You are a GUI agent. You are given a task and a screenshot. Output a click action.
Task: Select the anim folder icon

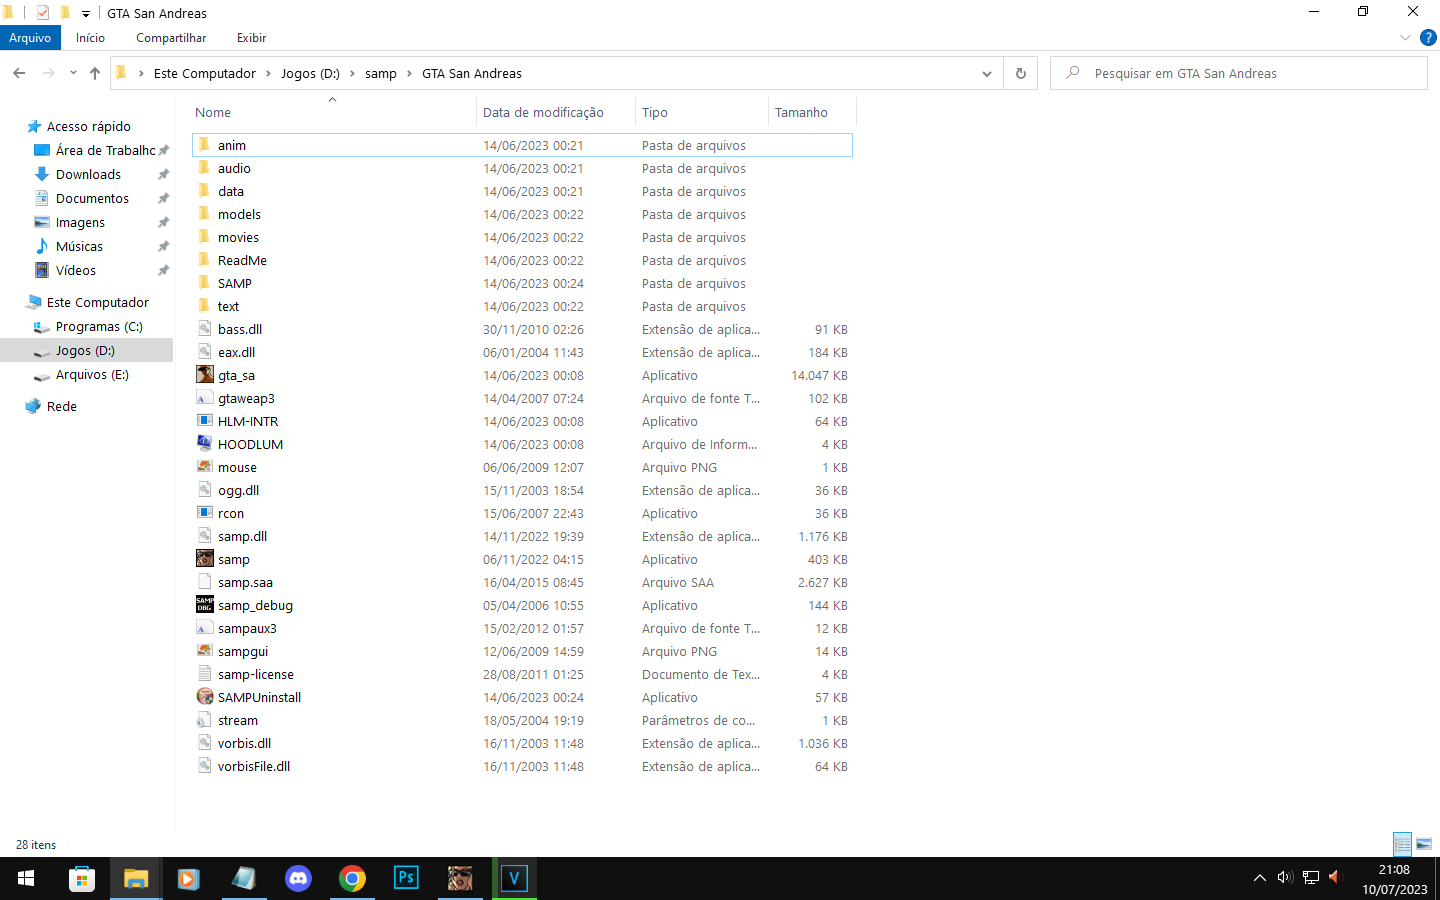[x=205, y=145]
